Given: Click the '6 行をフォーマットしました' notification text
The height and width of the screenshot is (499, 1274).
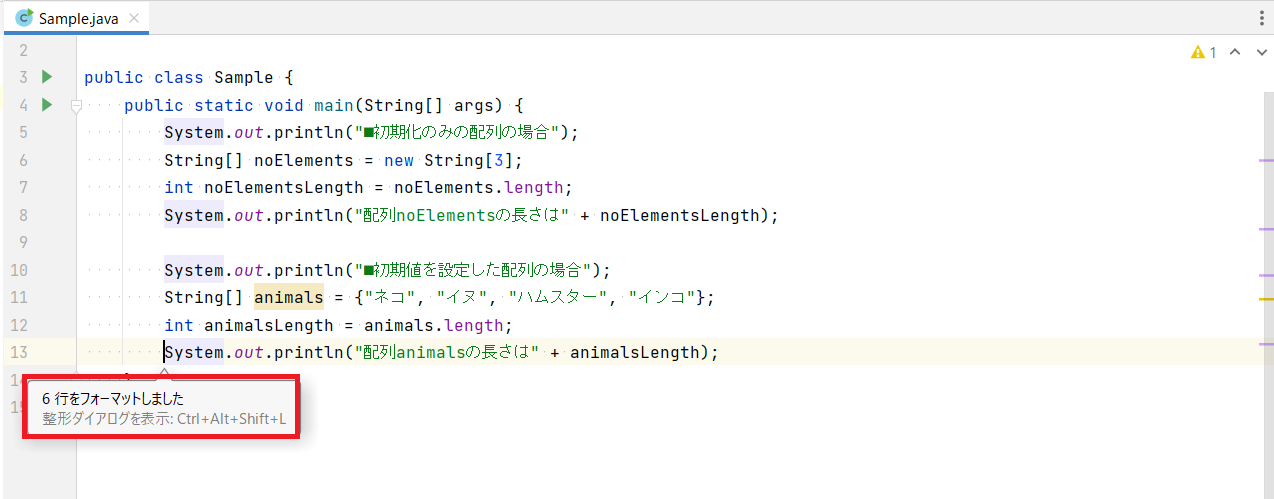Looking at the screenshot, I should click(113, 398).
